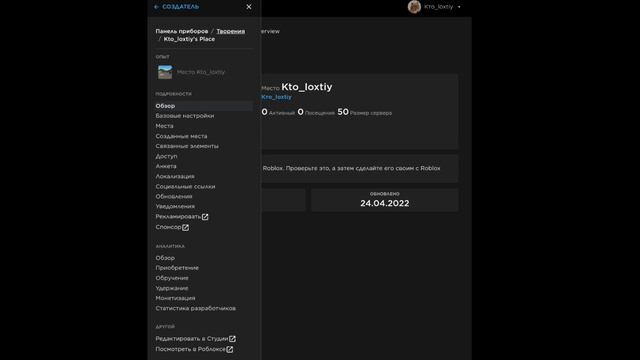The height and width of the screenshot is (360, 640).
Task: Open the Анкета page
Action: (x=166, y=166)
